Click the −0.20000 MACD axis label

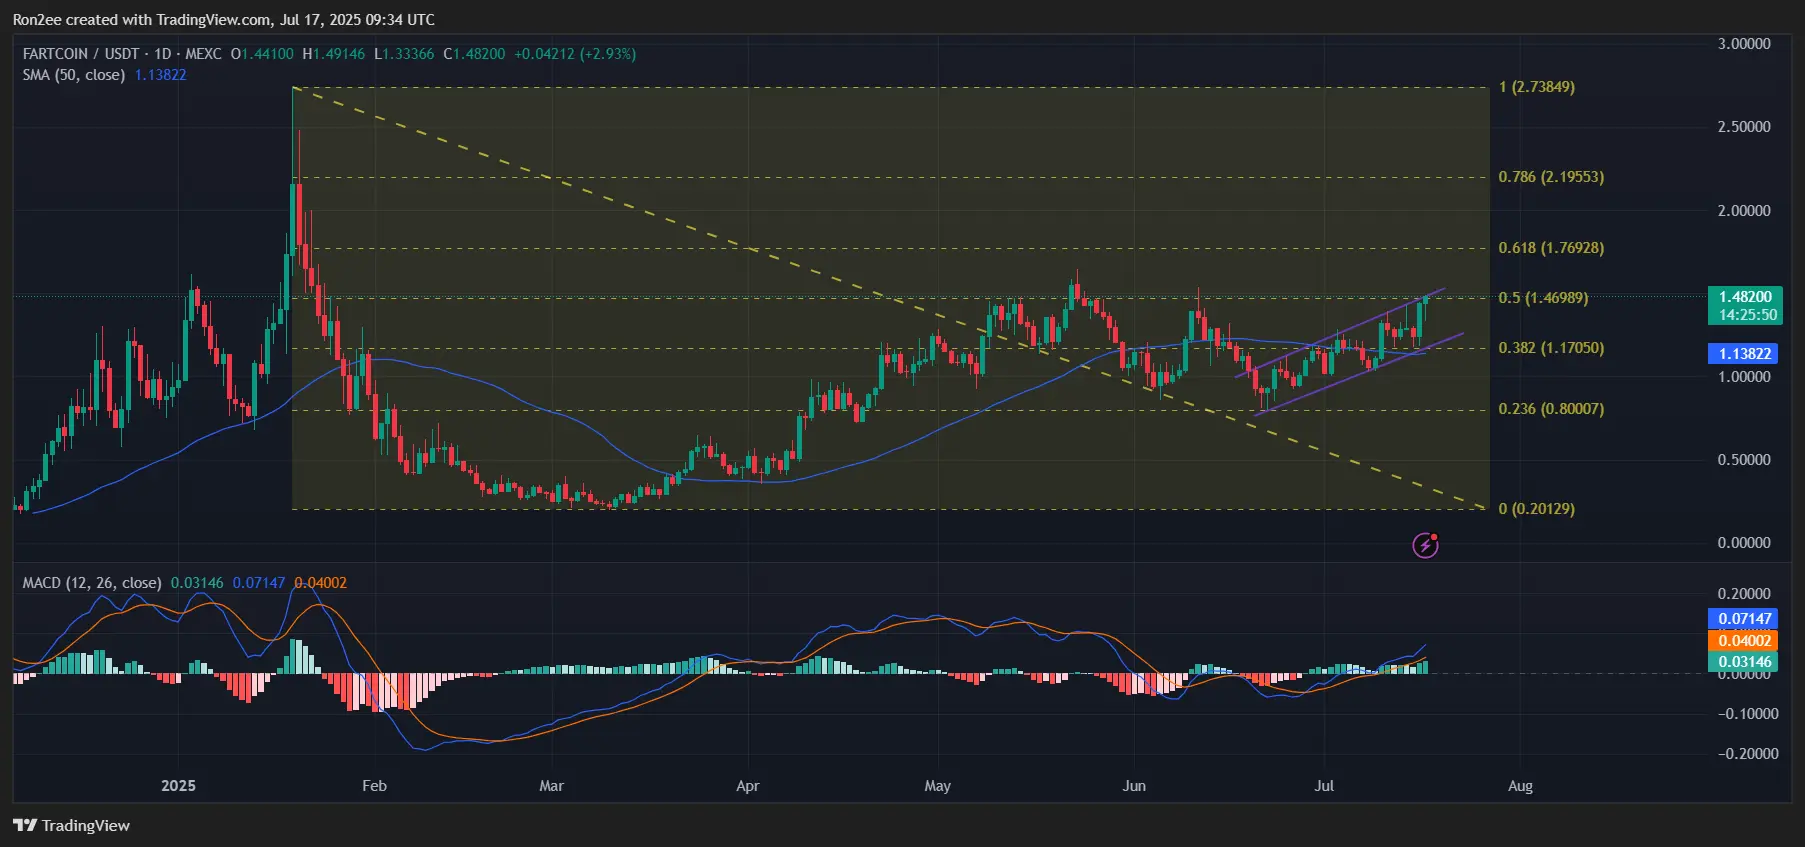[1748, 754]
